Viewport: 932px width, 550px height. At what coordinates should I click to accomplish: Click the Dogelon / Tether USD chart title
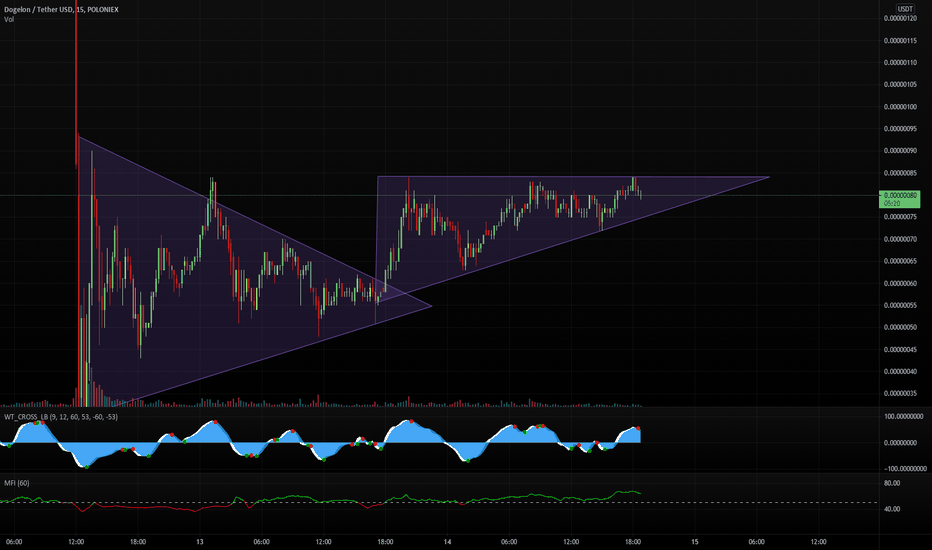coord(61,10)
